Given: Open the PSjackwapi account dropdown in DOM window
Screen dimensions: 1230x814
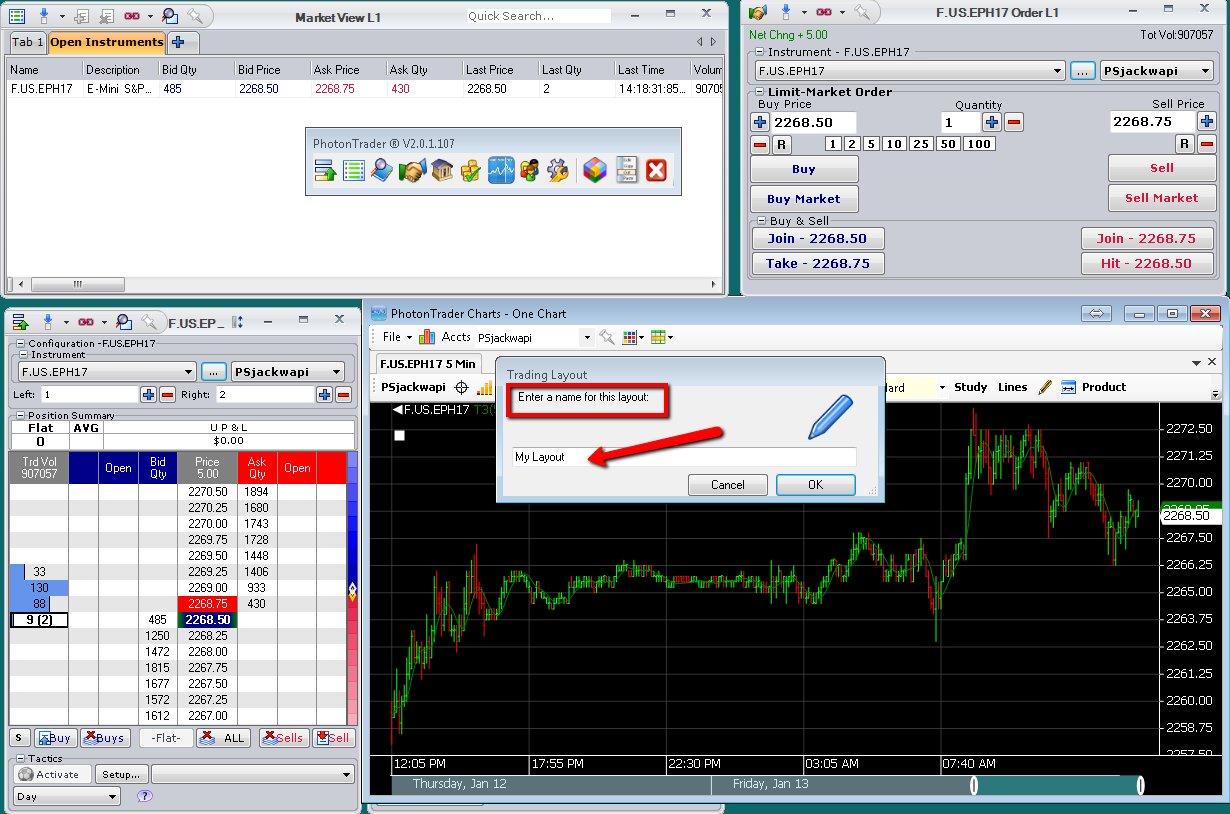Looking at the screenshot, I should (336, 371).
